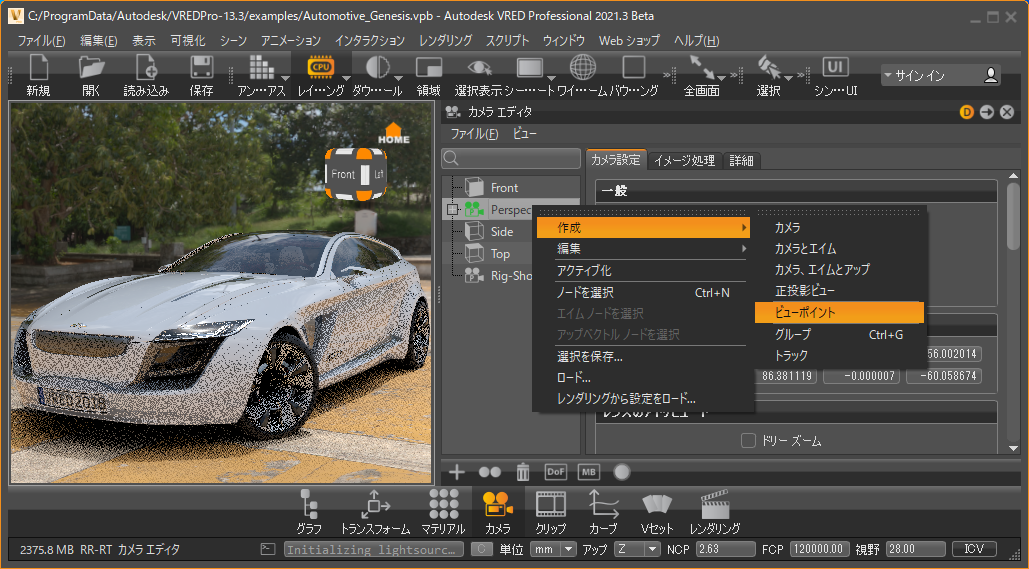
Task: Open the Material (マテリアル) editor icon
Action: 443,504
